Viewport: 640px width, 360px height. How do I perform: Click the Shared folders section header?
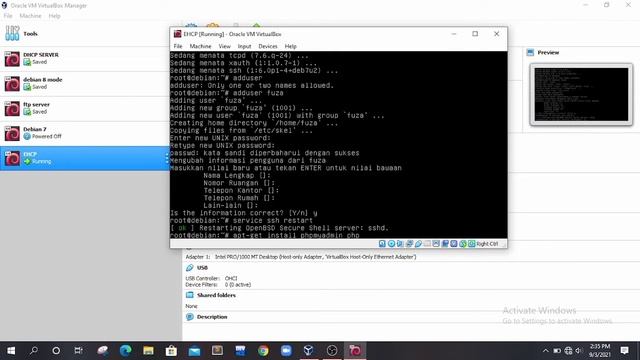coord(216,295)
